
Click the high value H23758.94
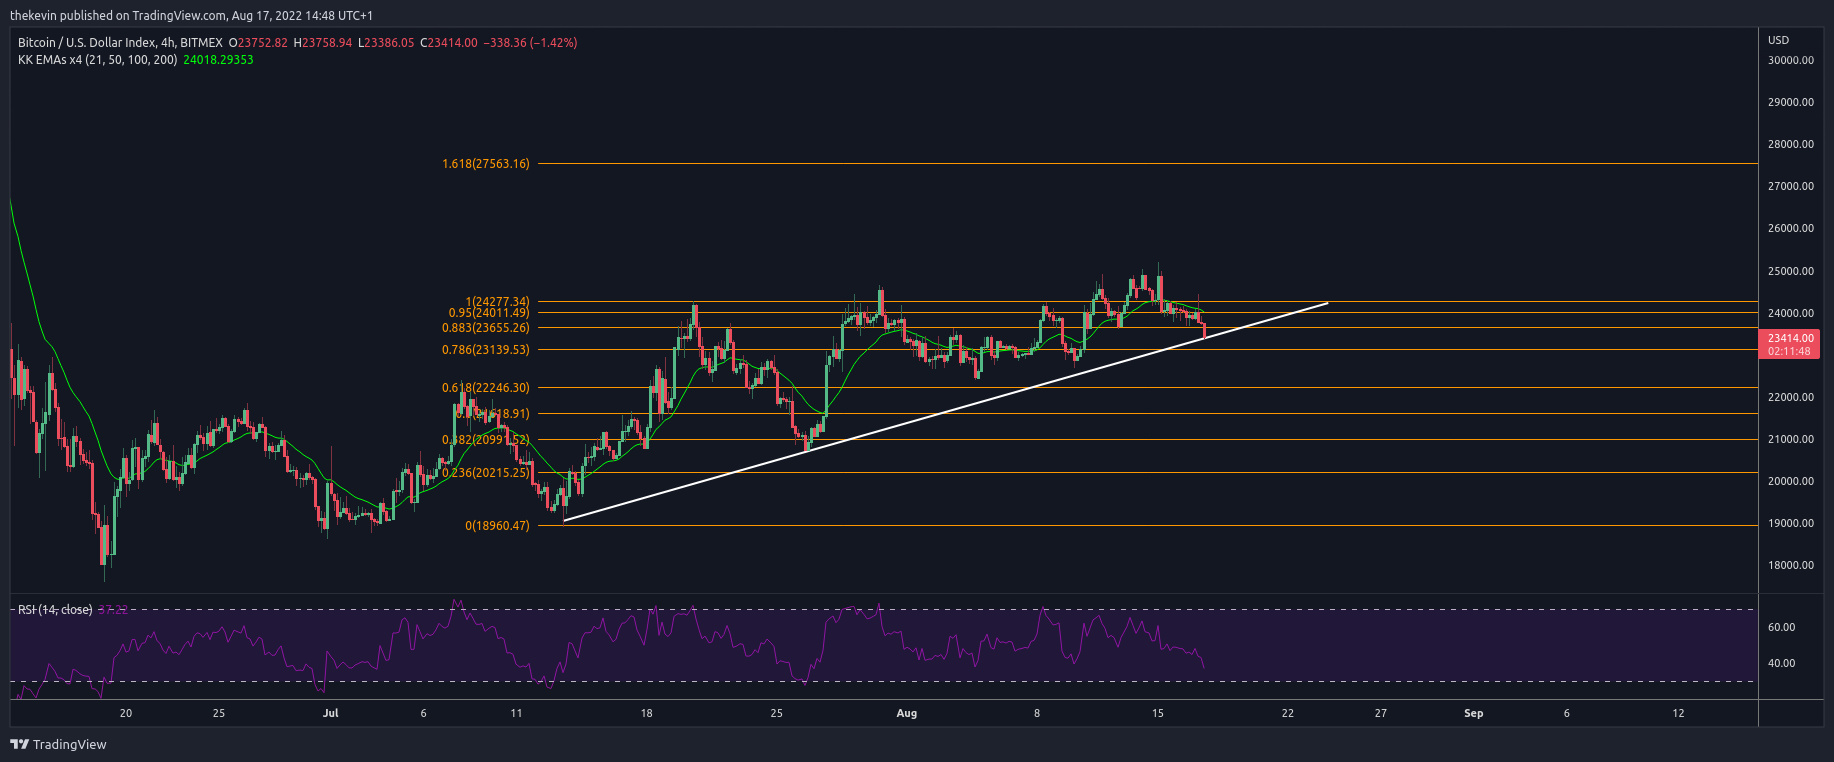point(323,43)
